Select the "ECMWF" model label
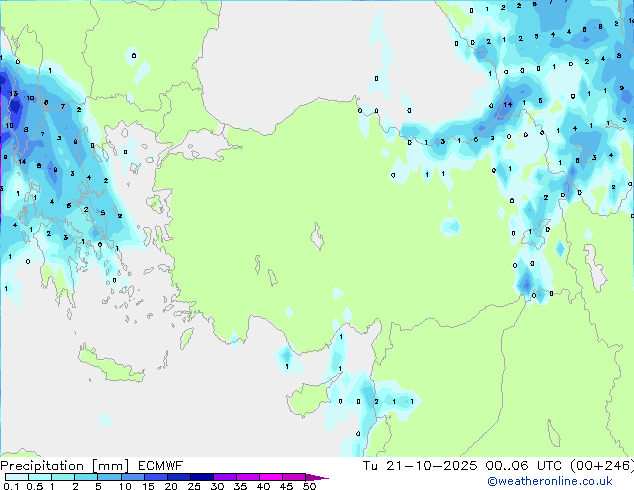634x490 pixels. pyautogui.click(x=160, y=466)
